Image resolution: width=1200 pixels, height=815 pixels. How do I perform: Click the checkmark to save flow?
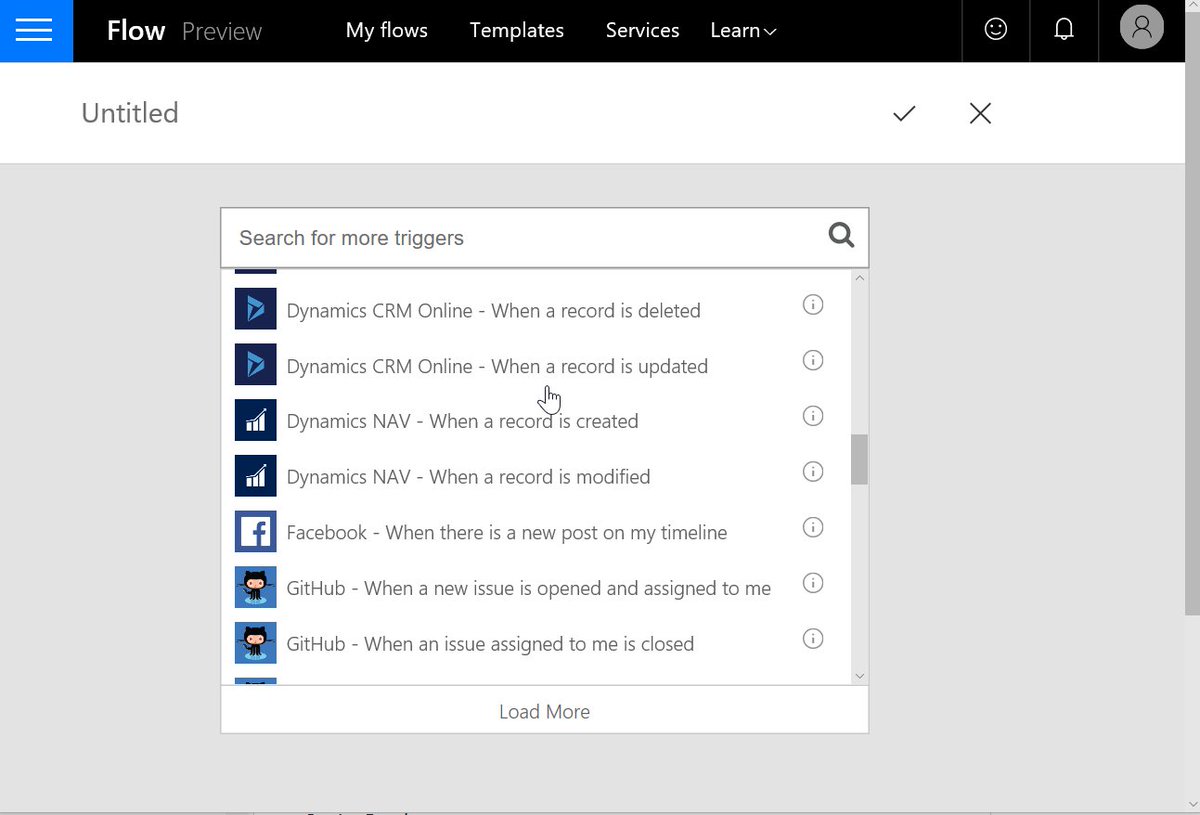(x=904, y=113)
